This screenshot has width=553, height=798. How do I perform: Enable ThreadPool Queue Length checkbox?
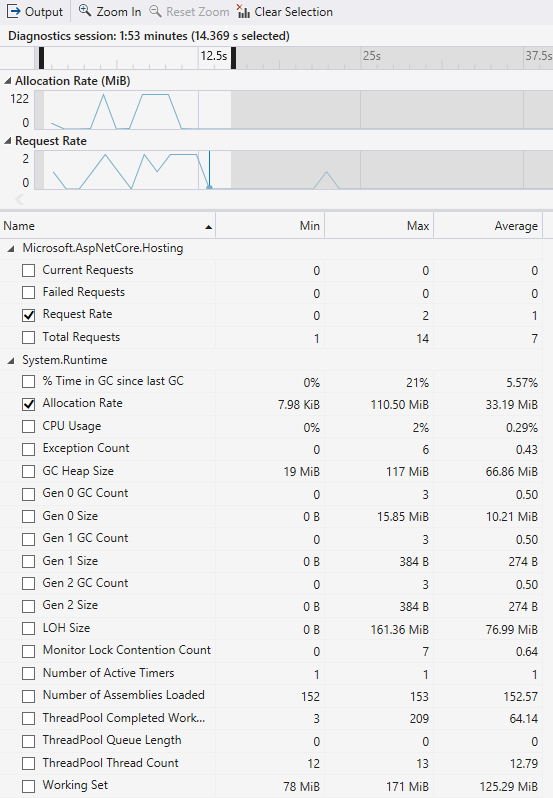28,741
